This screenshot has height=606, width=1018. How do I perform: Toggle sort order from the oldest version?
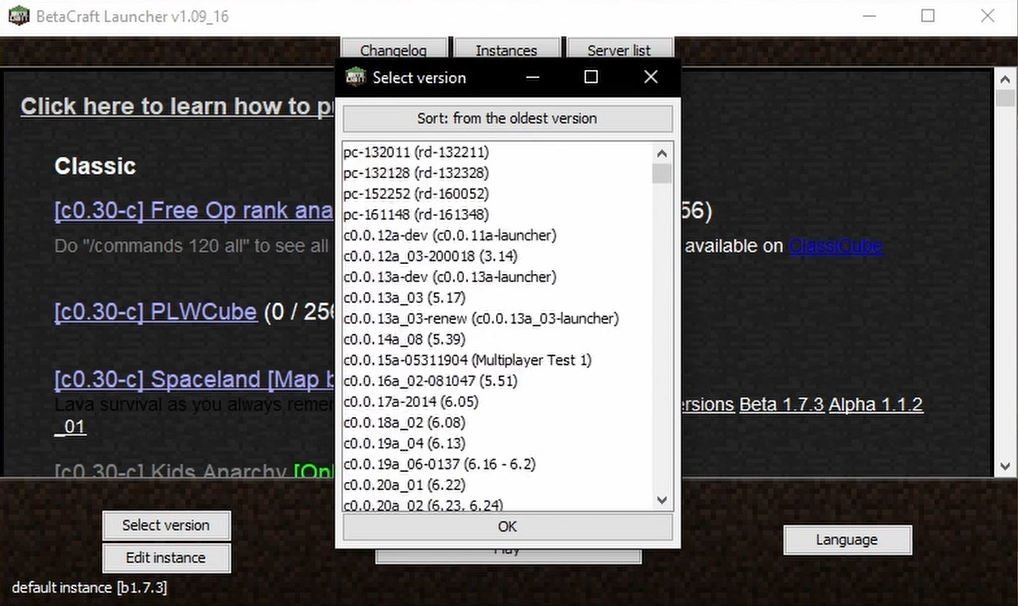click(x=507, y=118)
